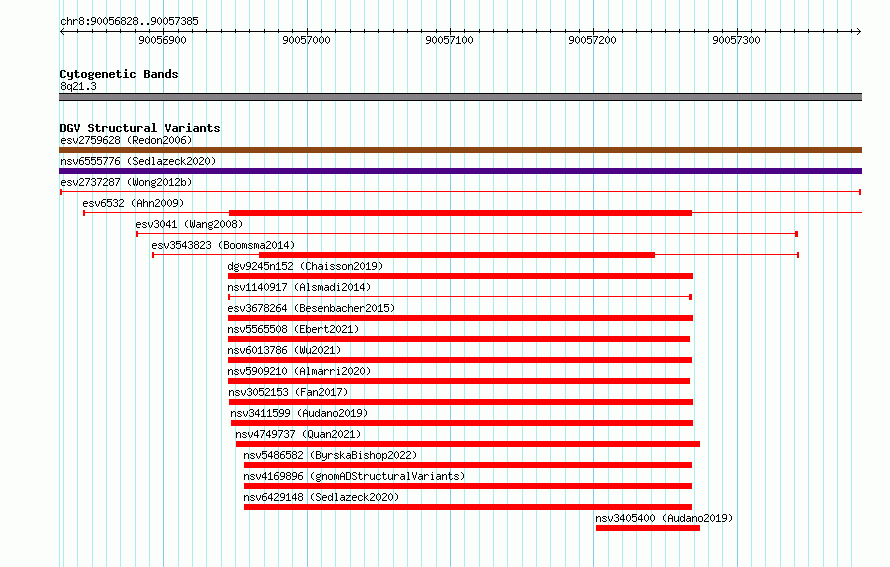Open the nsv3405400 (Audano2019) label

[664, 518]
